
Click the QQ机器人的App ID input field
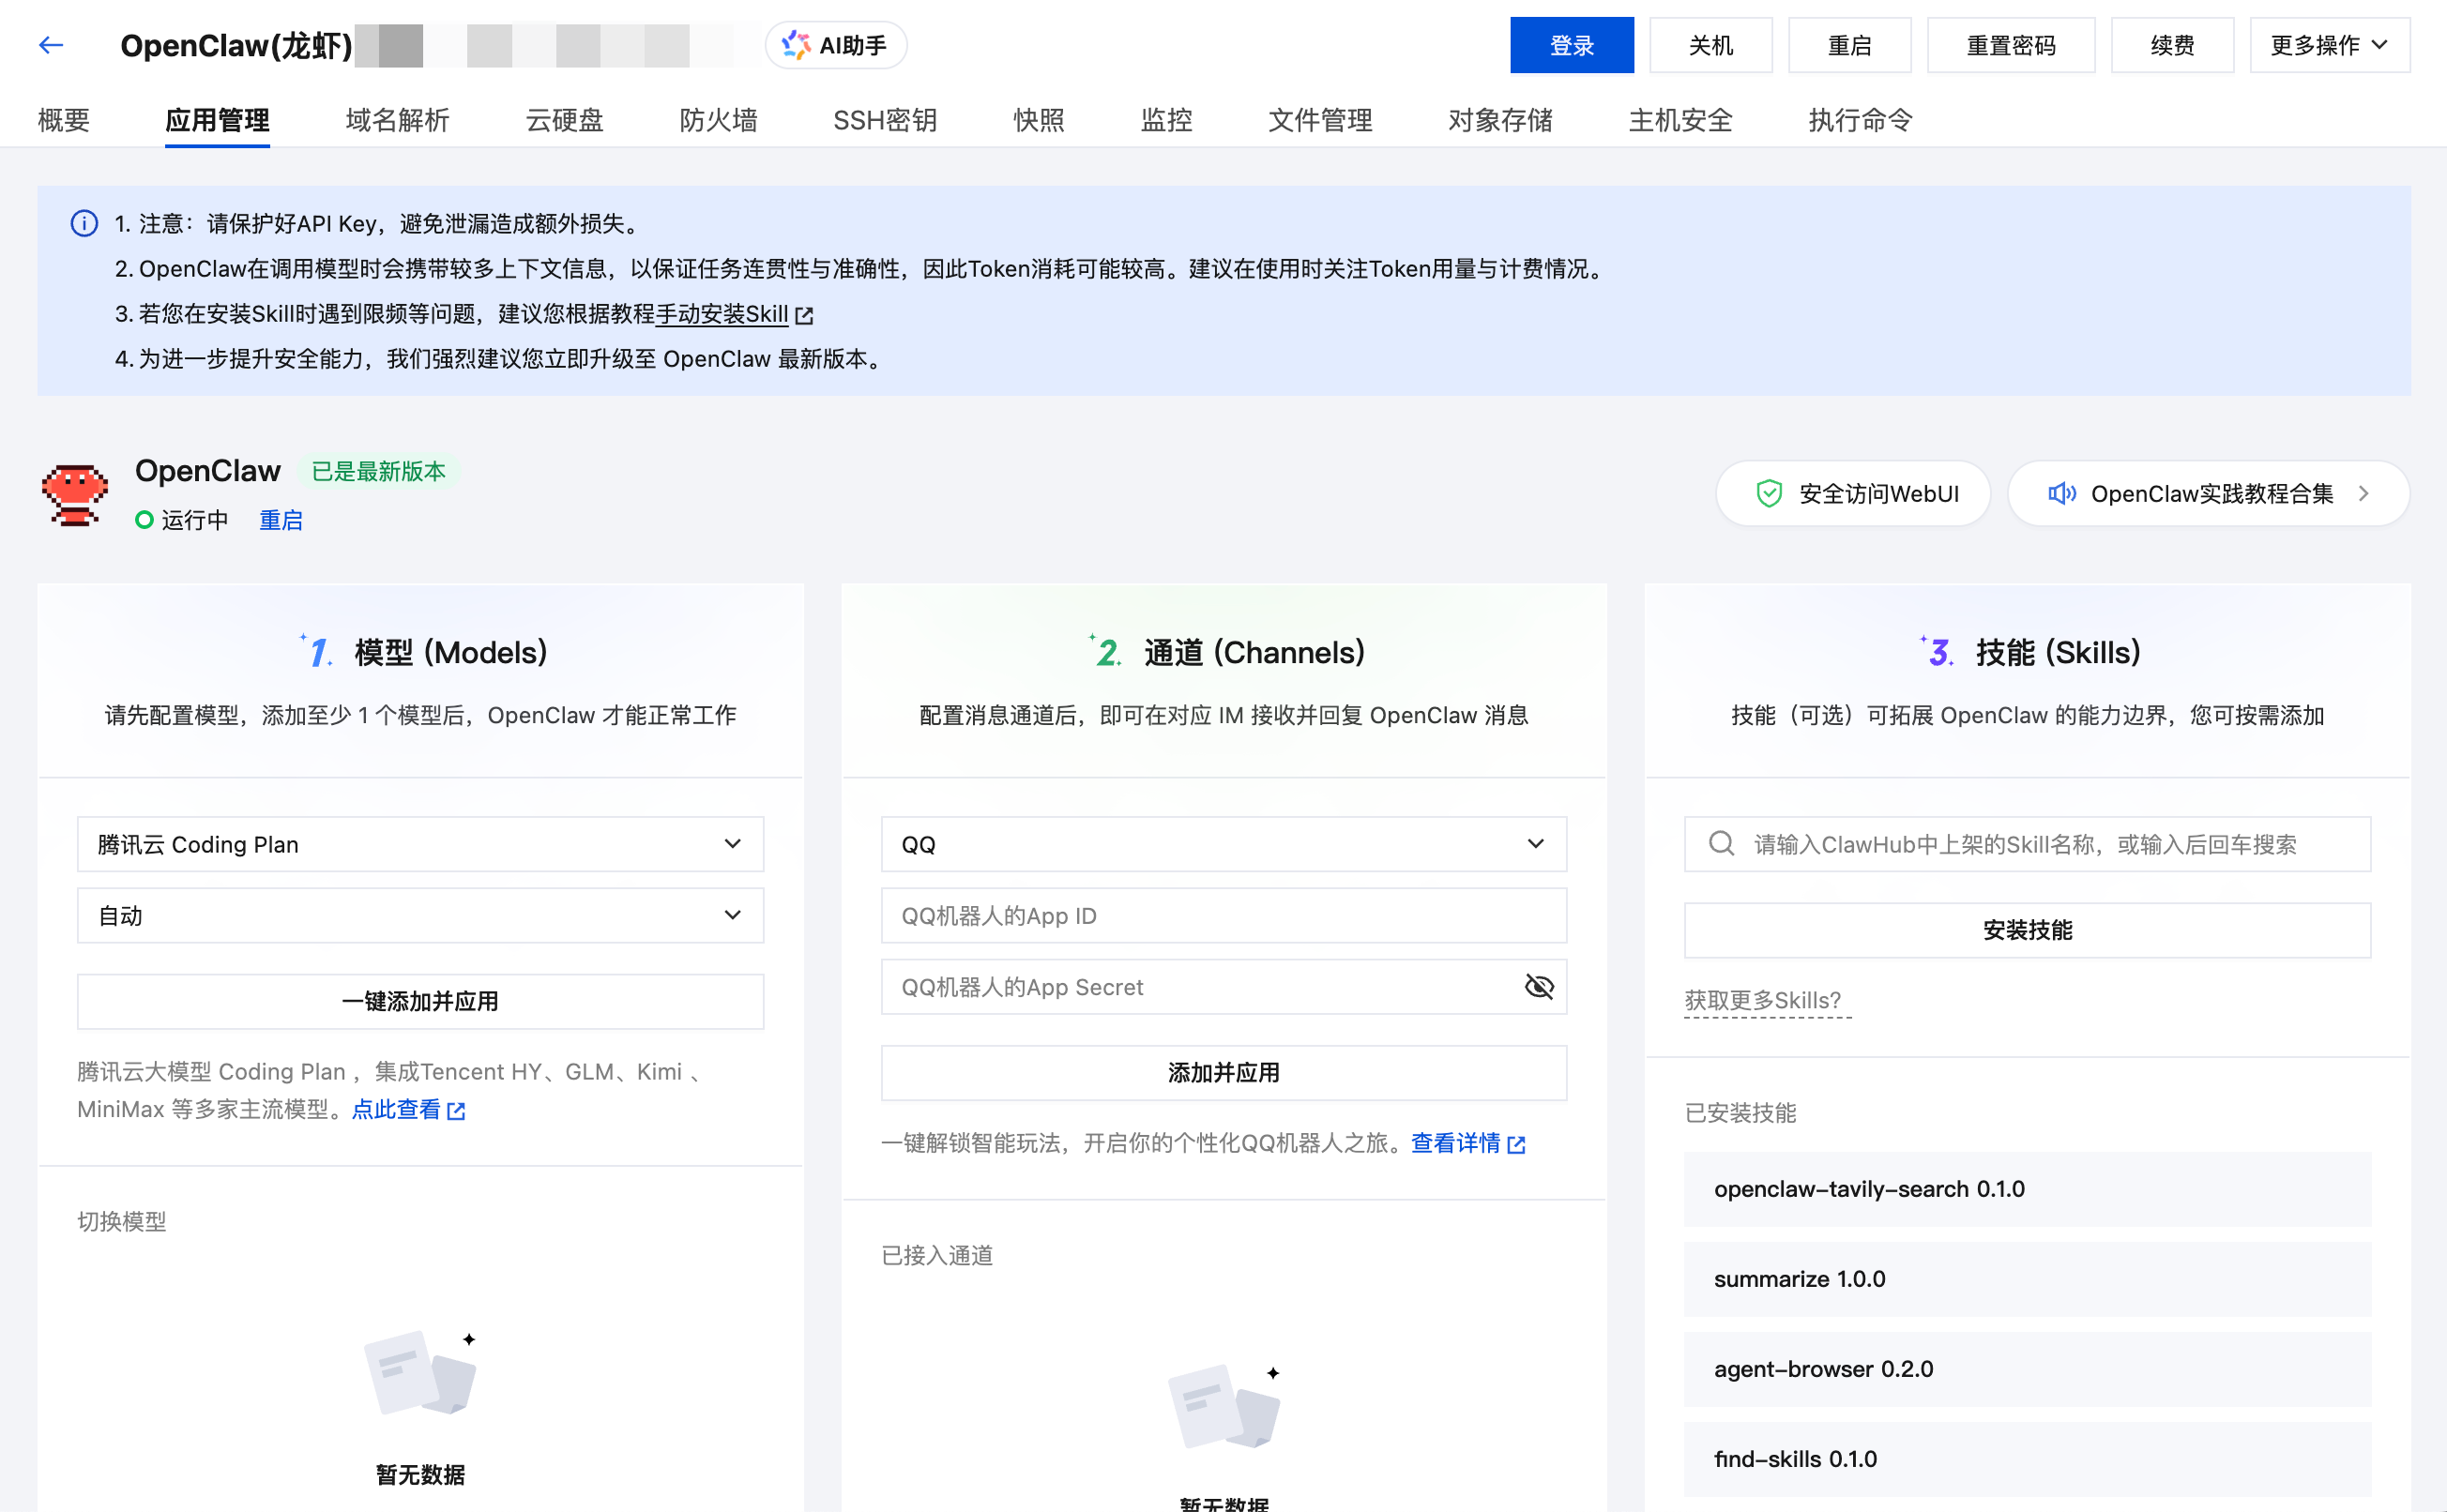1223,915
